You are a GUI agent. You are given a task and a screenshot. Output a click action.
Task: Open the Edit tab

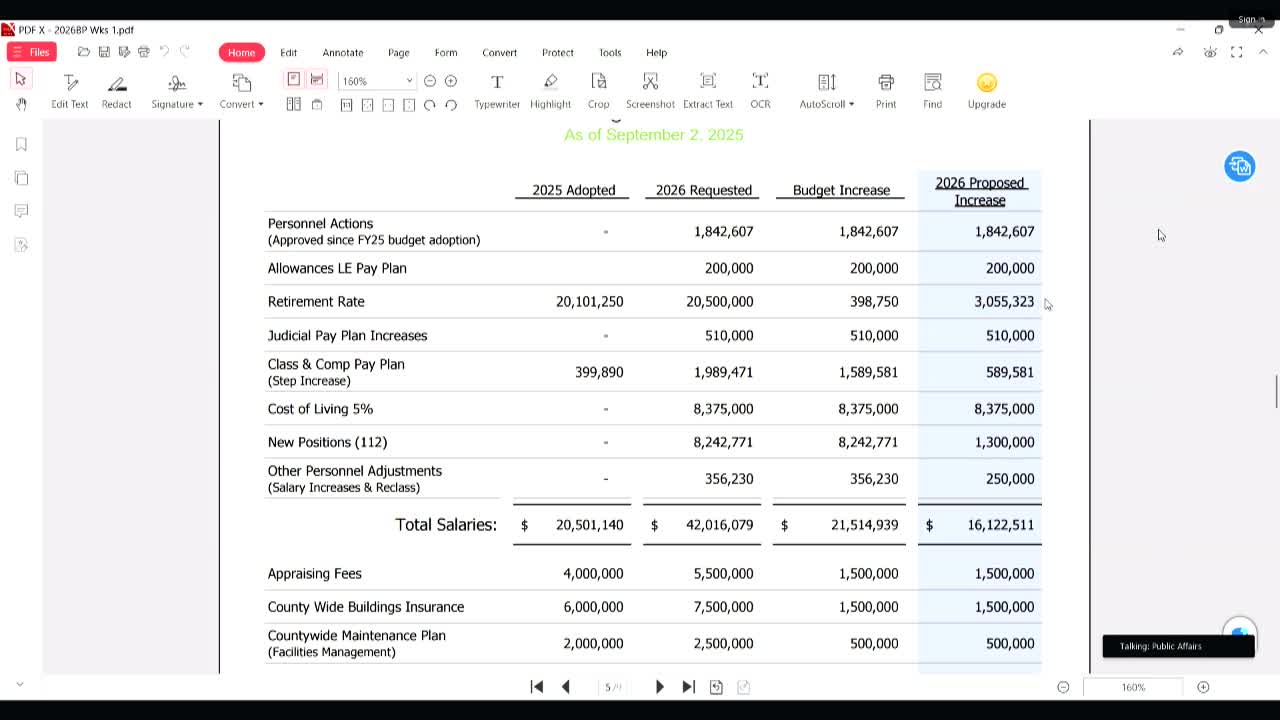click(288, 52)
